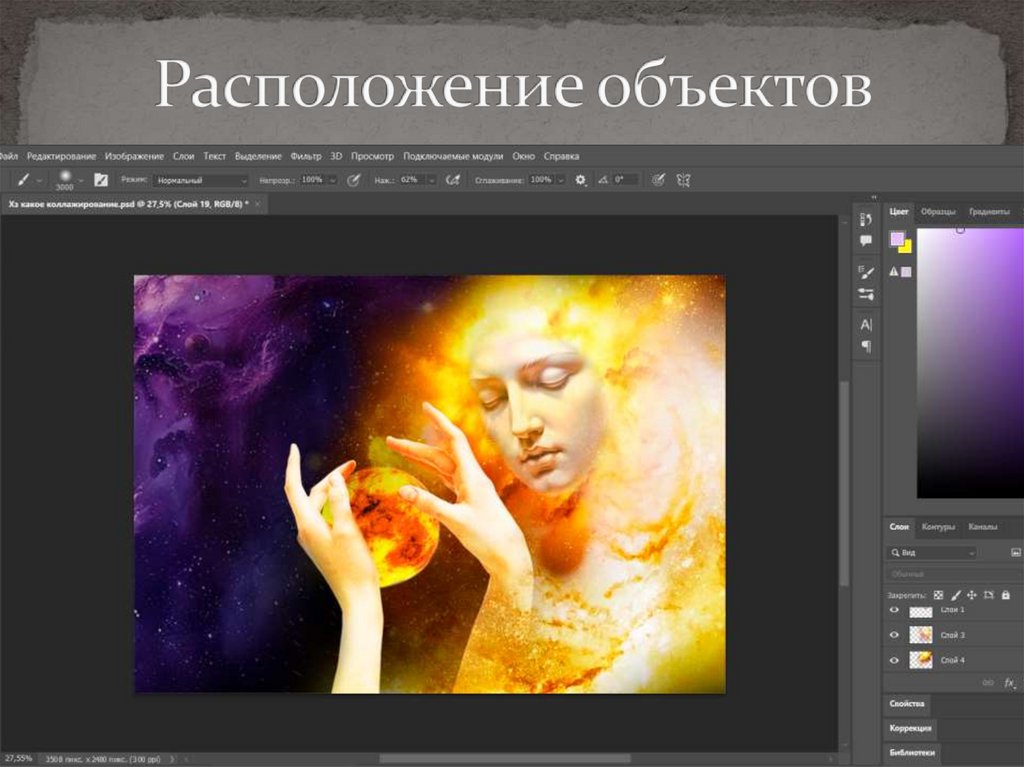The width and height of the screenshot is (1024, 767).
Task: Hide the layer Слой 4
Action: click(x=893, y=660)
